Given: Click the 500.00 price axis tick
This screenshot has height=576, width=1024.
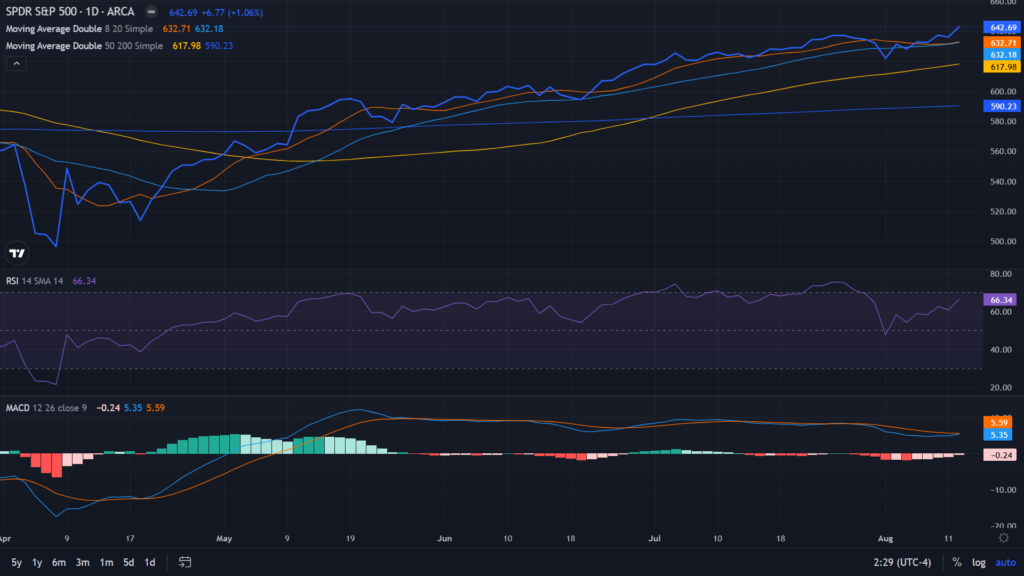Looking at the screenshot, I should coord(1002,241).
